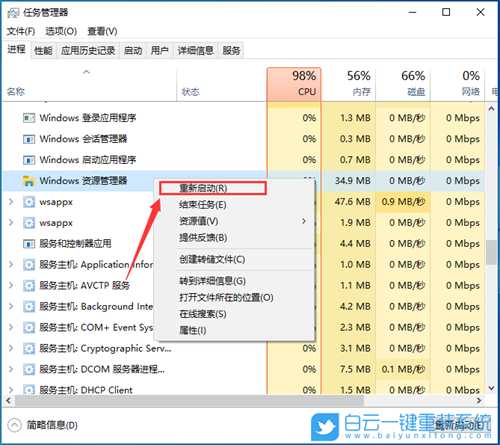Expand 服务主机: Background Intelligent group
Image resolution: width=500 pixels, height=445 pixels.
(x=11, y=306)
